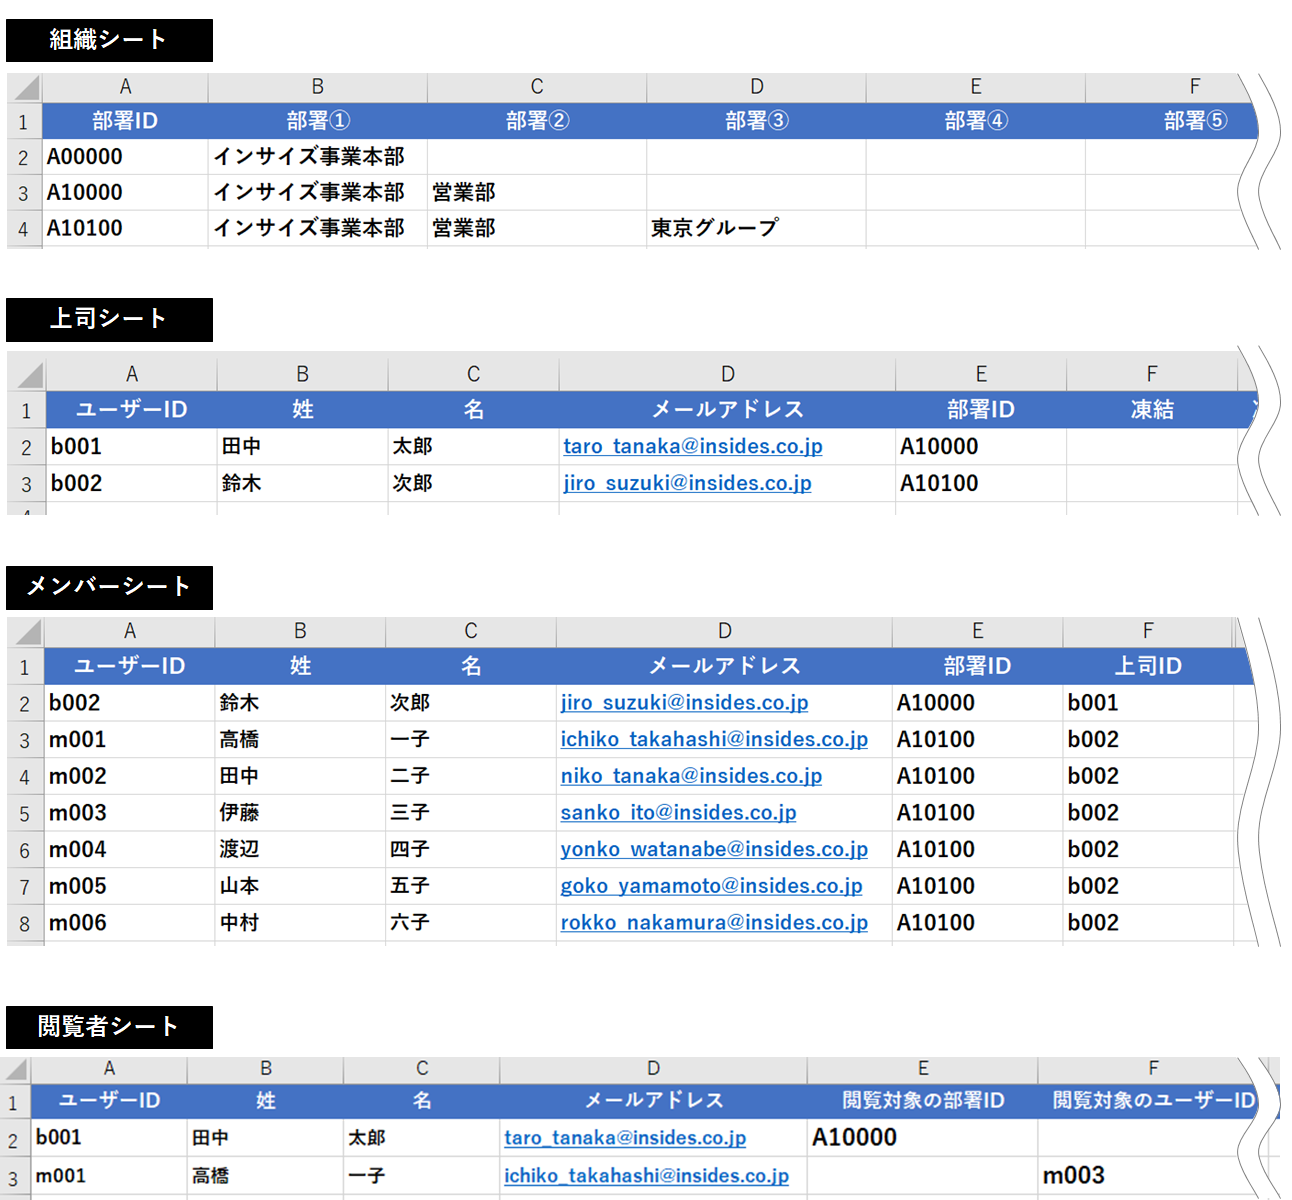
Task: Select the 閲覧対象の部署ID header cell
Action: pos(923,1100)
